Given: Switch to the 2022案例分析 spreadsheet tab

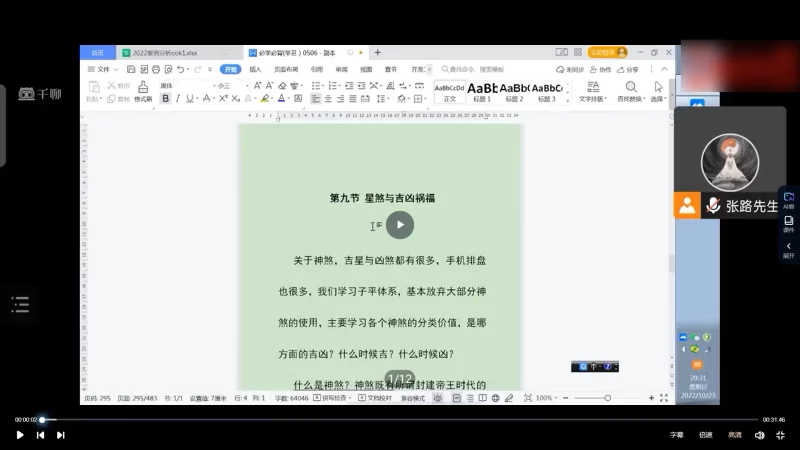Looking at the screenshot, I should 162,52.
